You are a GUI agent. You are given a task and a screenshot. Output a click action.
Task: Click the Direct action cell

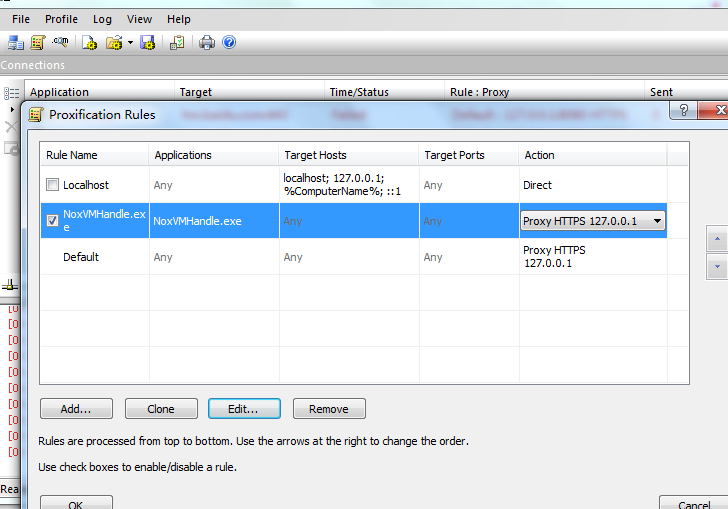pyautogui.click(x=593, y=185)
